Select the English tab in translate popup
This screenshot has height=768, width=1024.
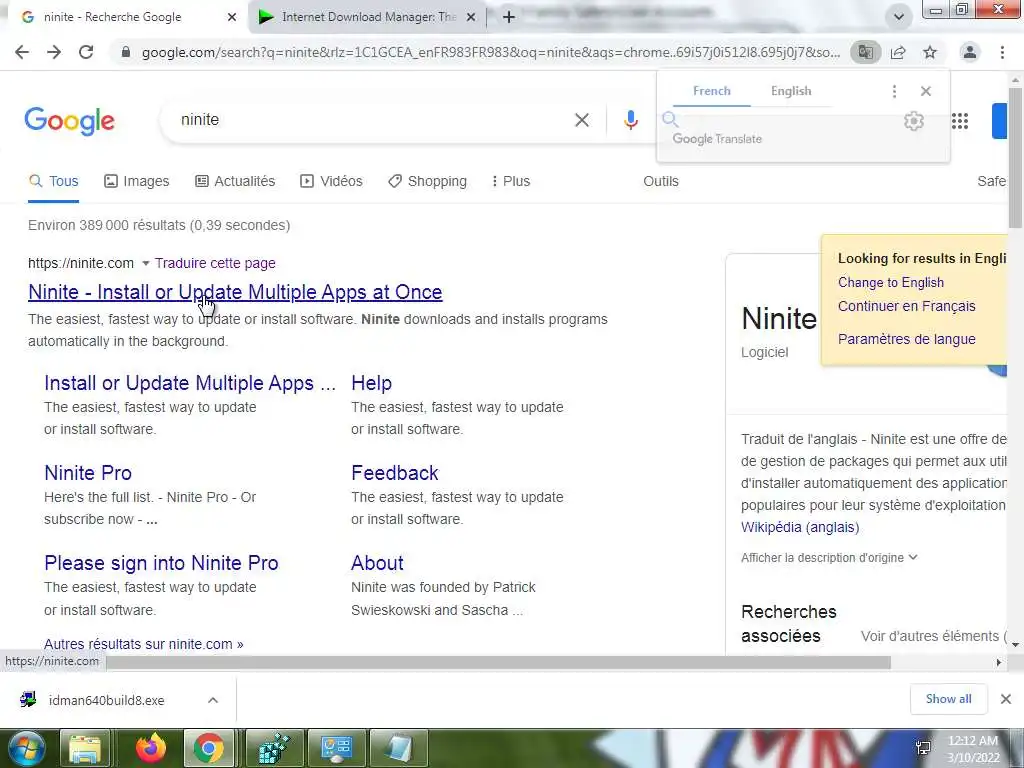tap(791, 91)
